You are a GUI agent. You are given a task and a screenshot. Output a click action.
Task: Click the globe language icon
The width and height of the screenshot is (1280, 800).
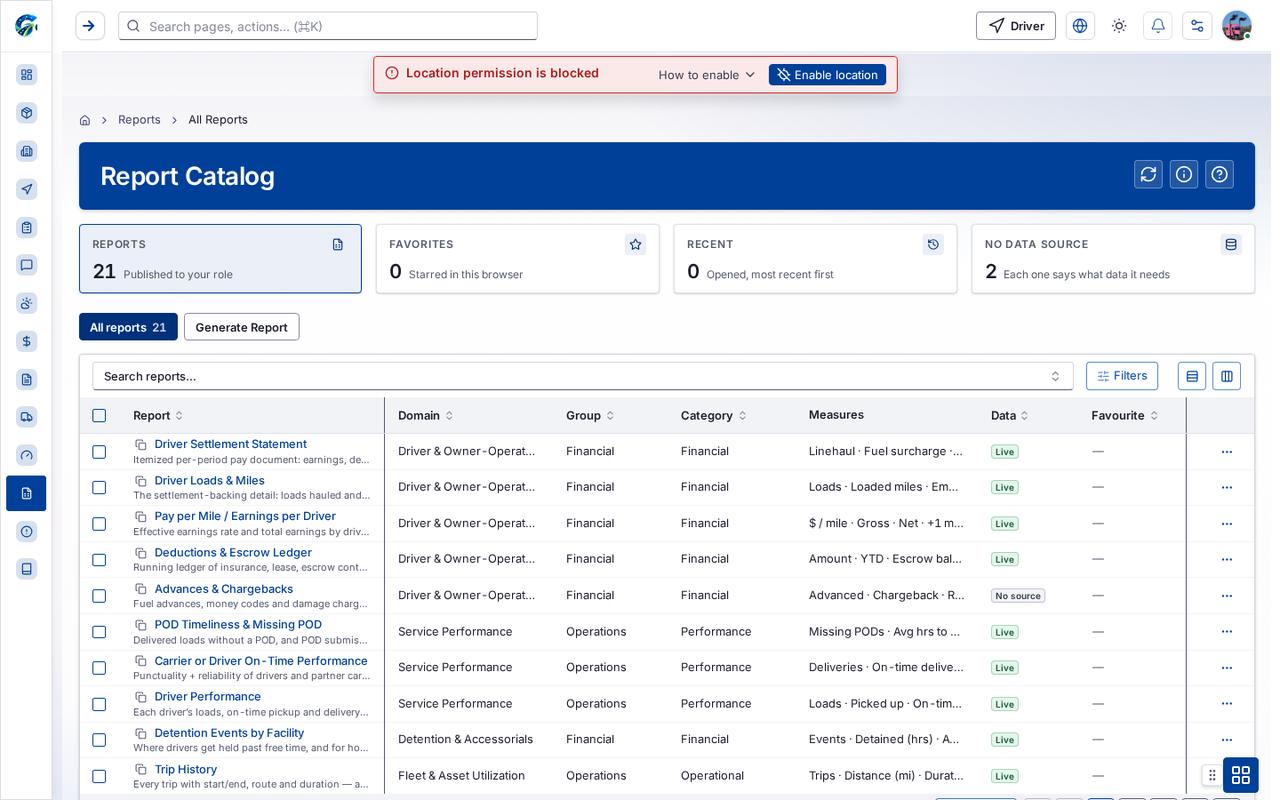pos(1080,26)
